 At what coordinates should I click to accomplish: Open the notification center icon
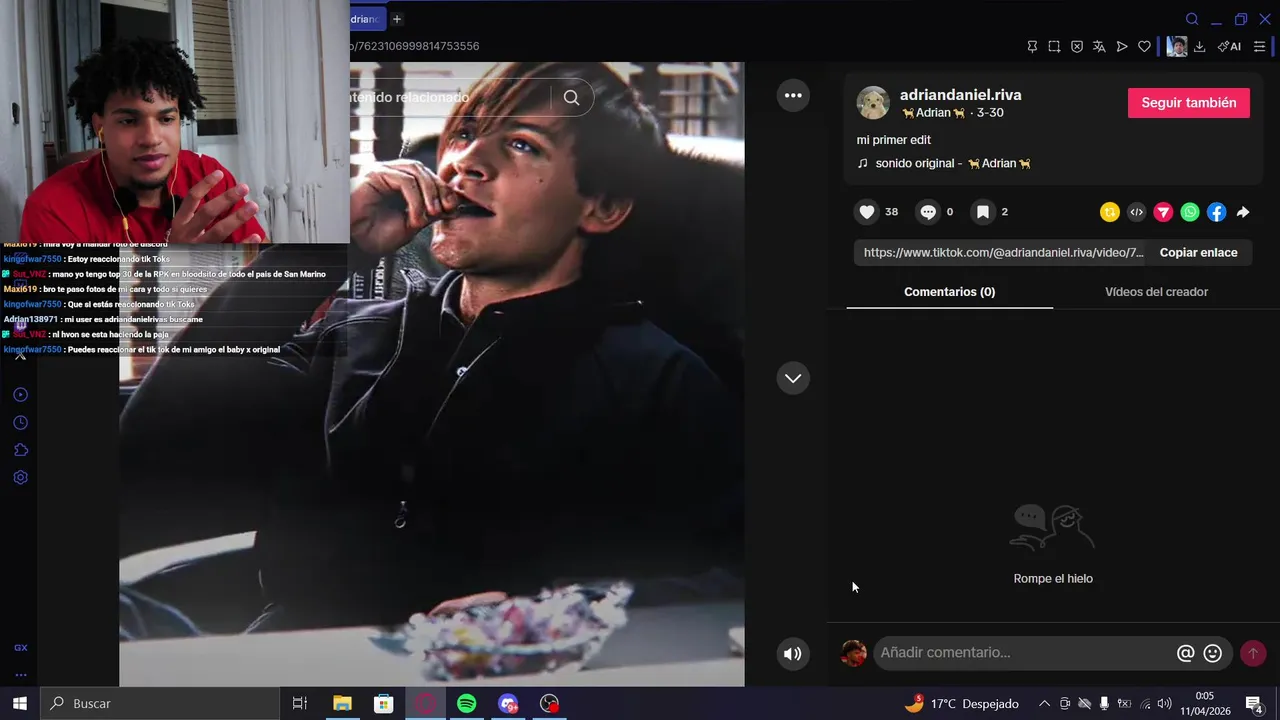point(1254,704)
